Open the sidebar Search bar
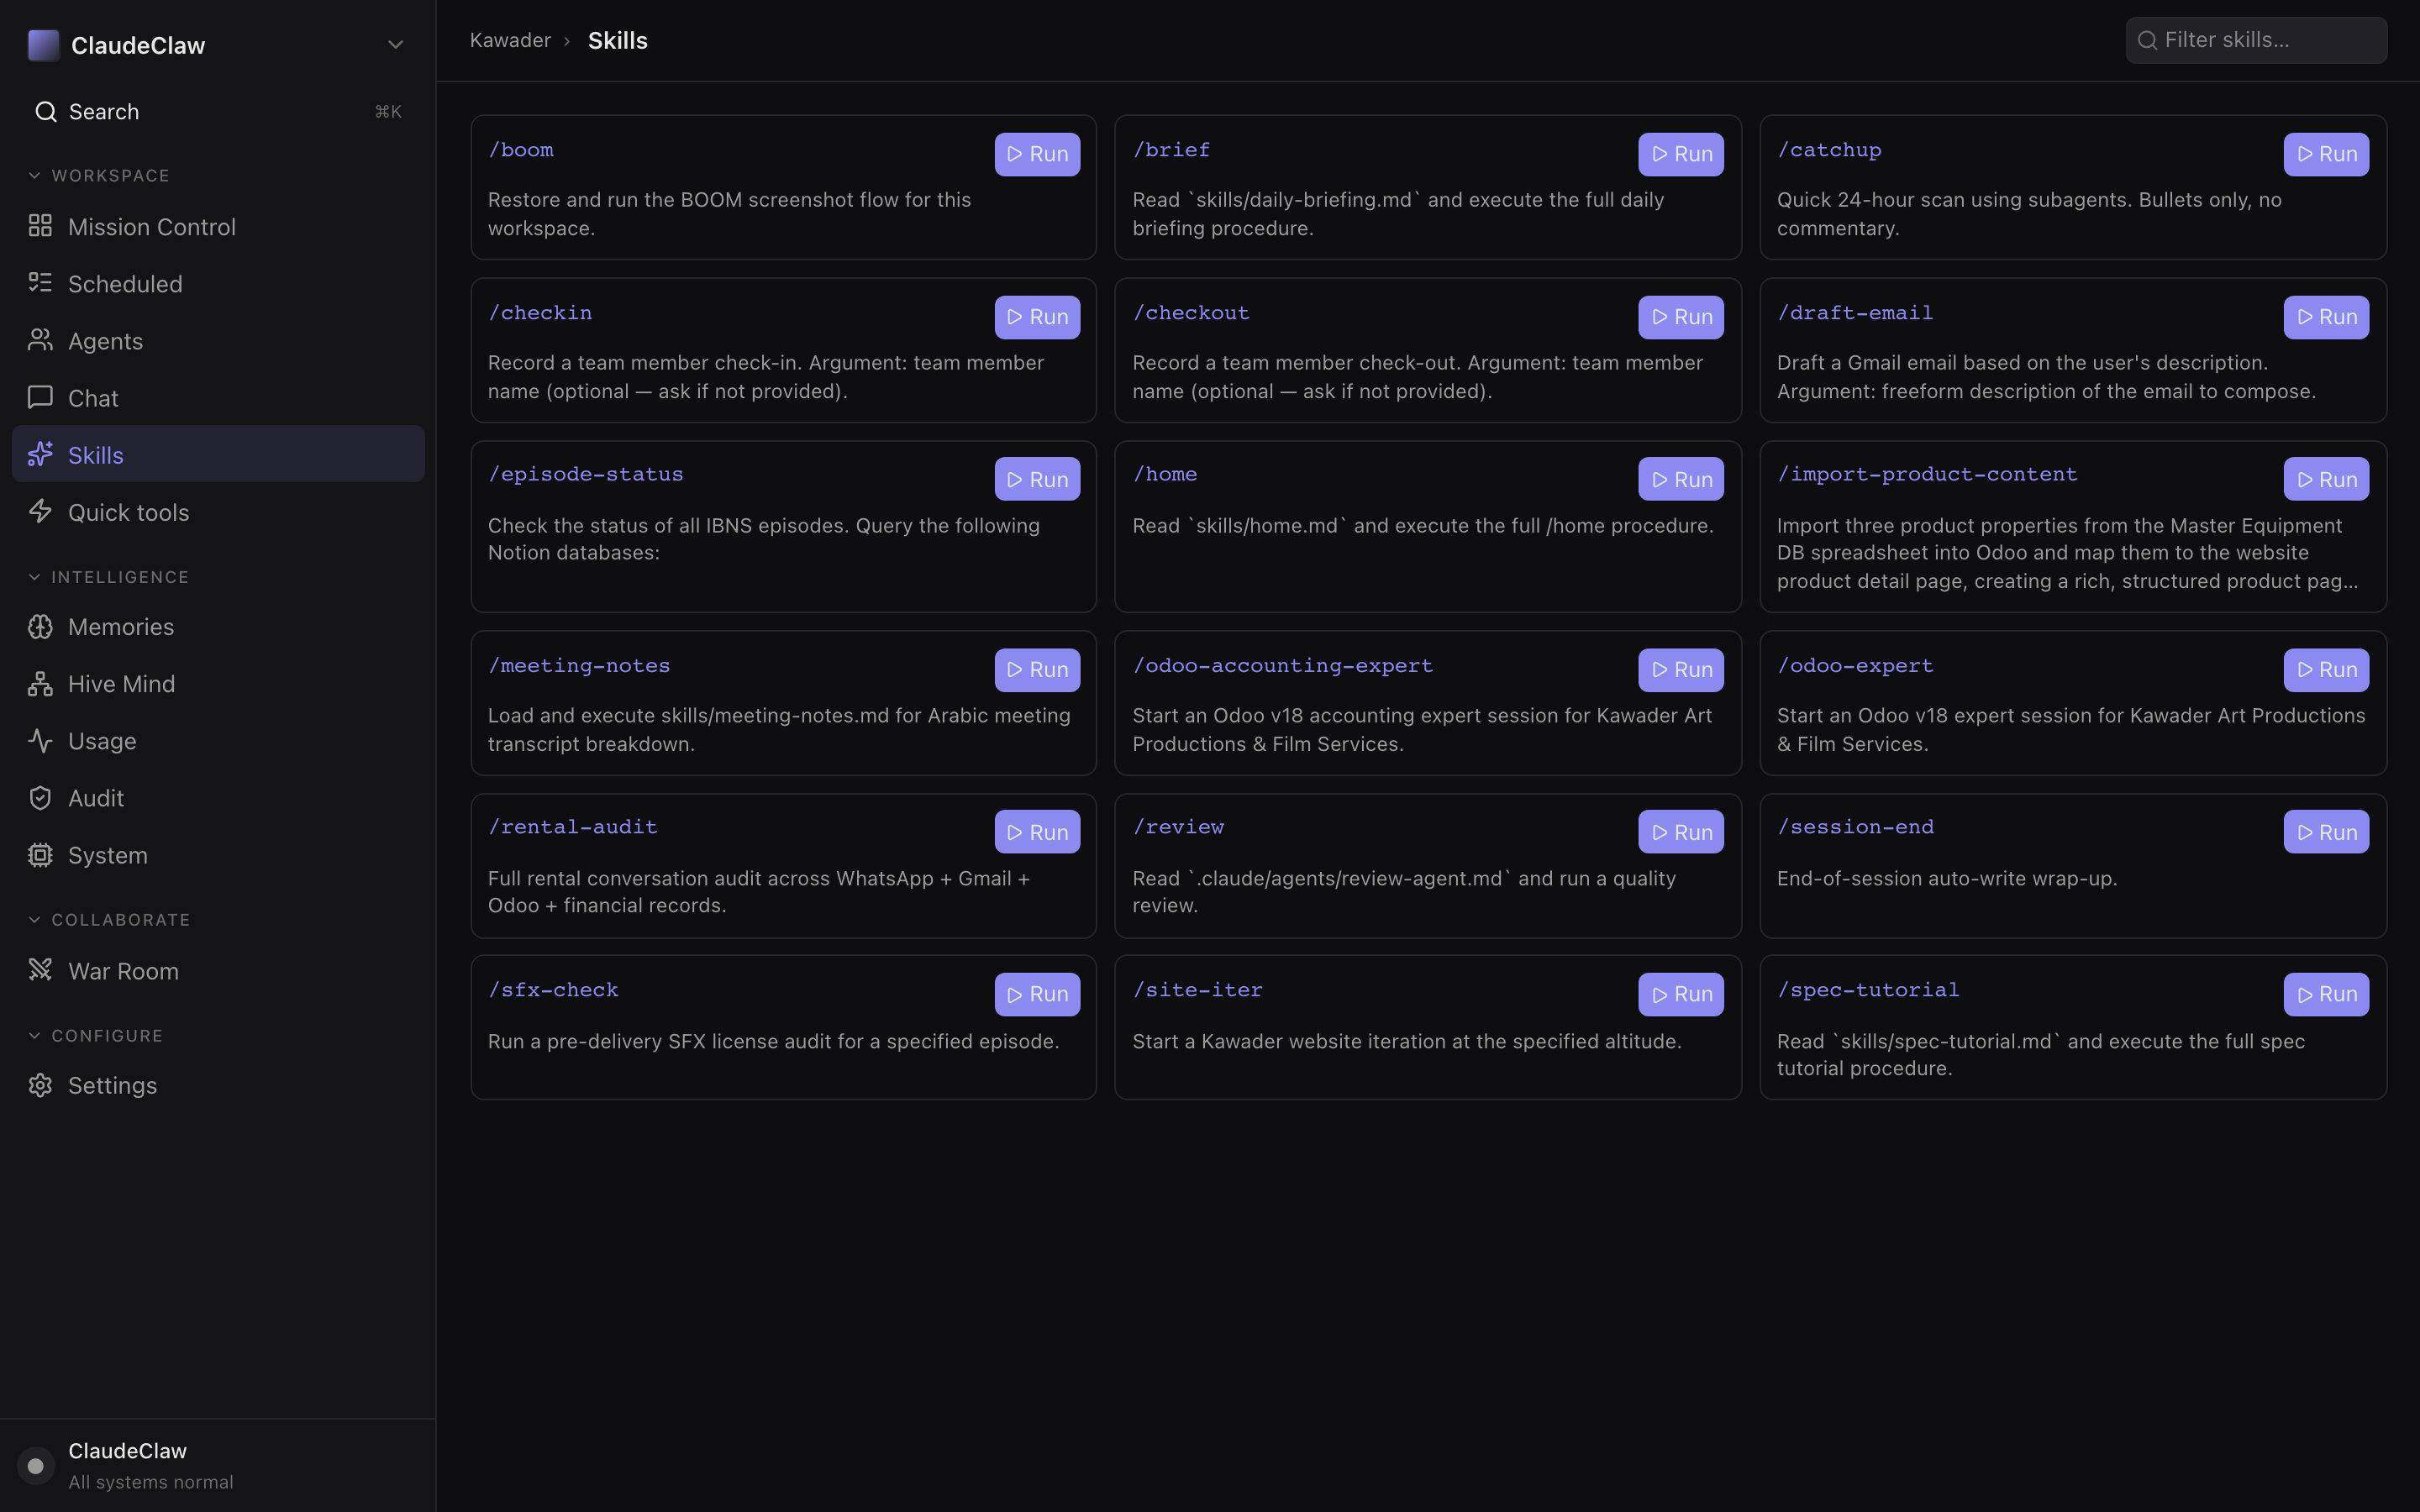Screen dimensions: 2420x1512 [x=218, y=111]
